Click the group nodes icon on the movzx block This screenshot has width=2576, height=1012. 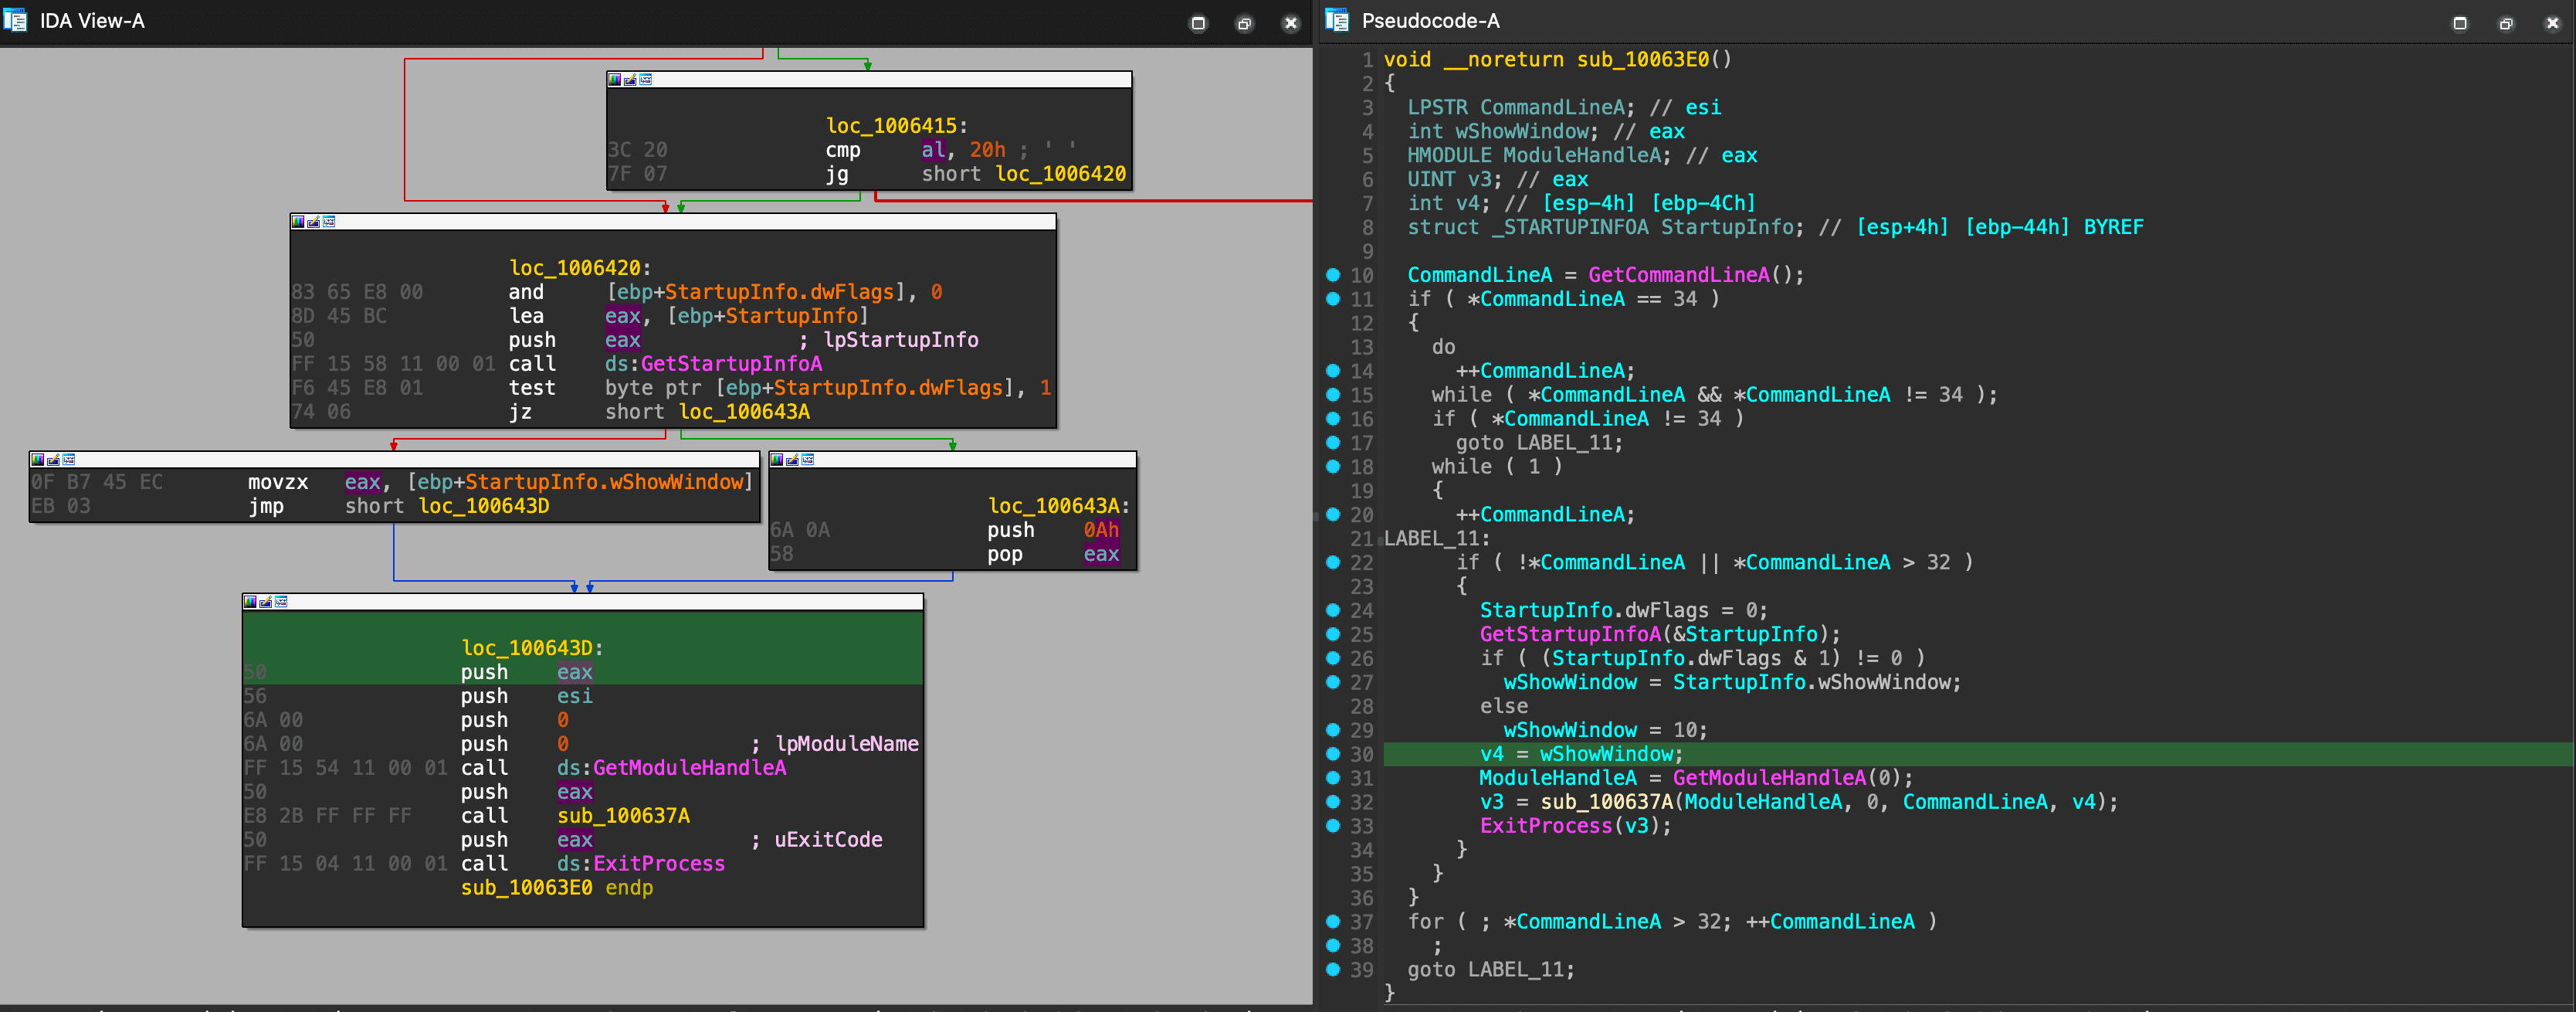coord(68,459)
